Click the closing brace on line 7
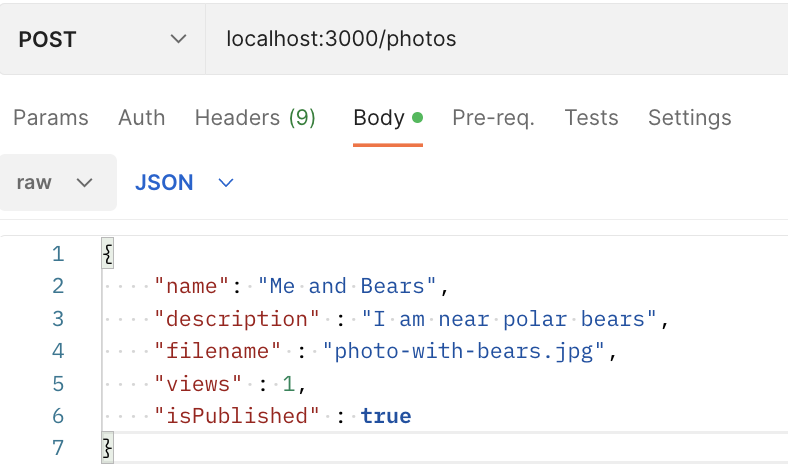Image resolution: width=788 pixels, height=472 pixels. (108, 447)
